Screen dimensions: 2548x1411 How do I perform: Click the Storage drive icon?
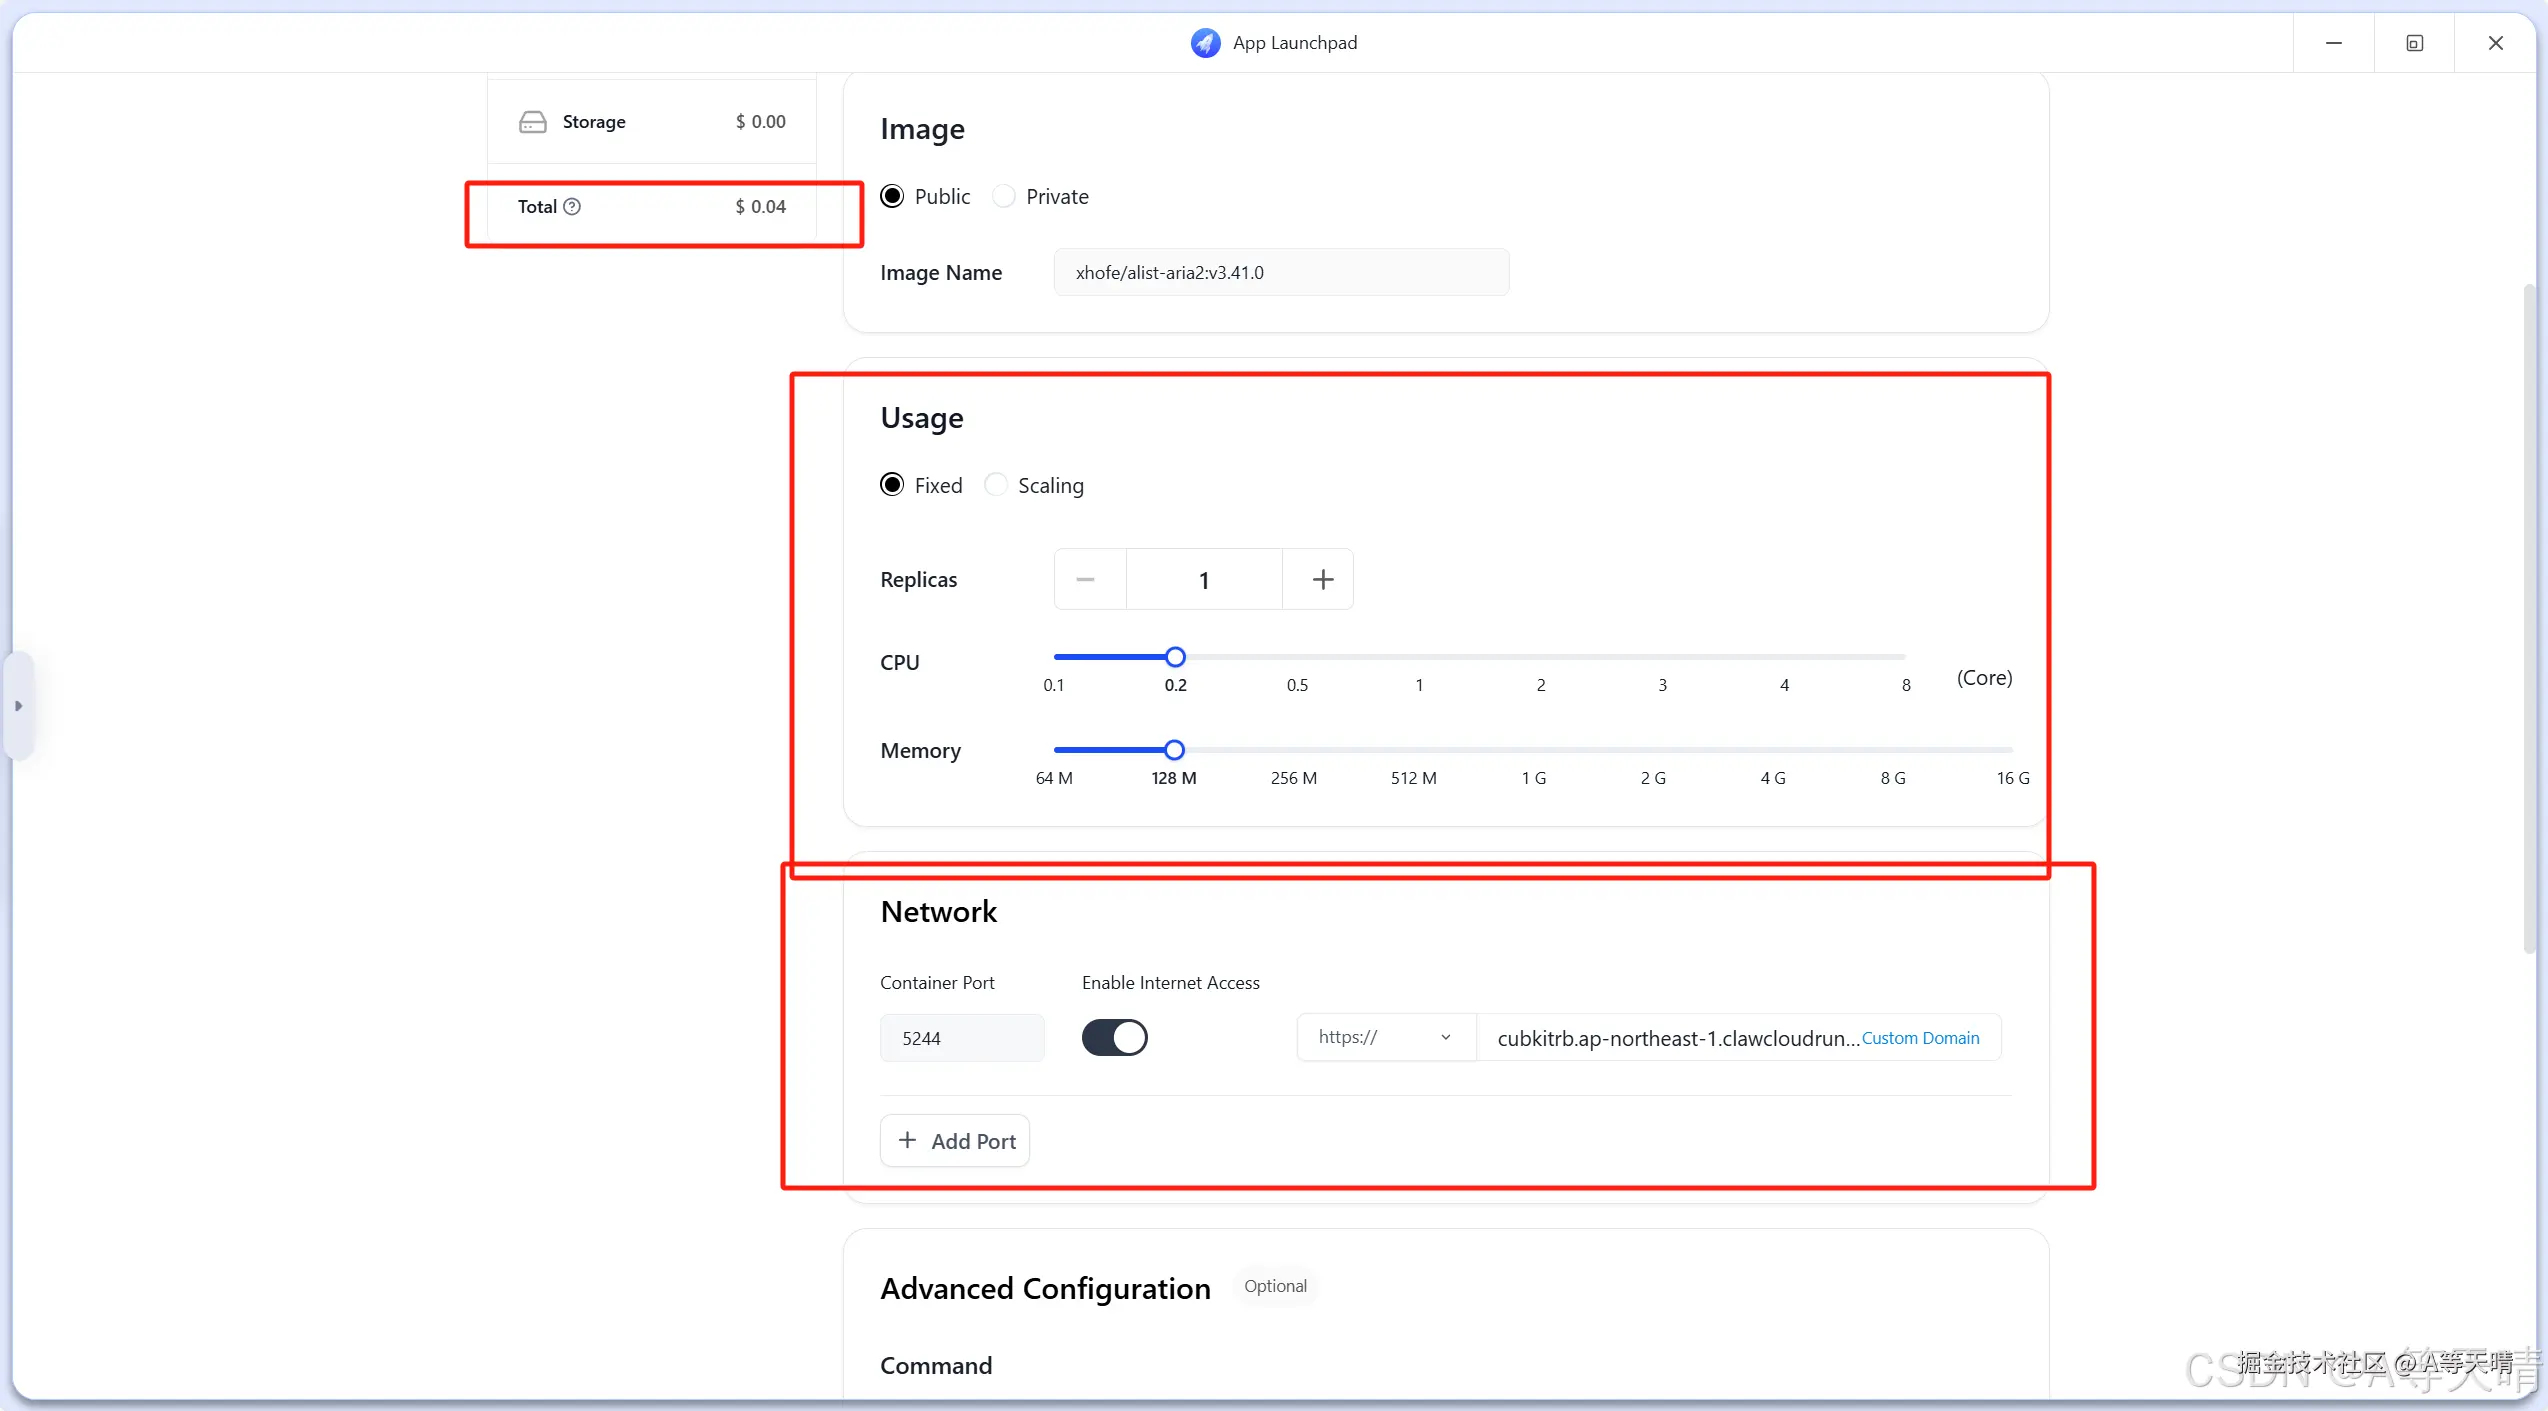pyautogui.click(x=533, y=122)
